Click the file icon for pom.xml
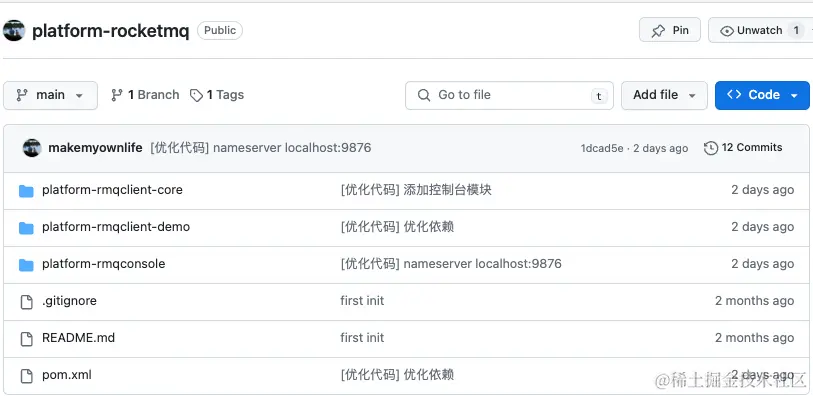Screen dimensions: 813x396 (x=26, y=375)
